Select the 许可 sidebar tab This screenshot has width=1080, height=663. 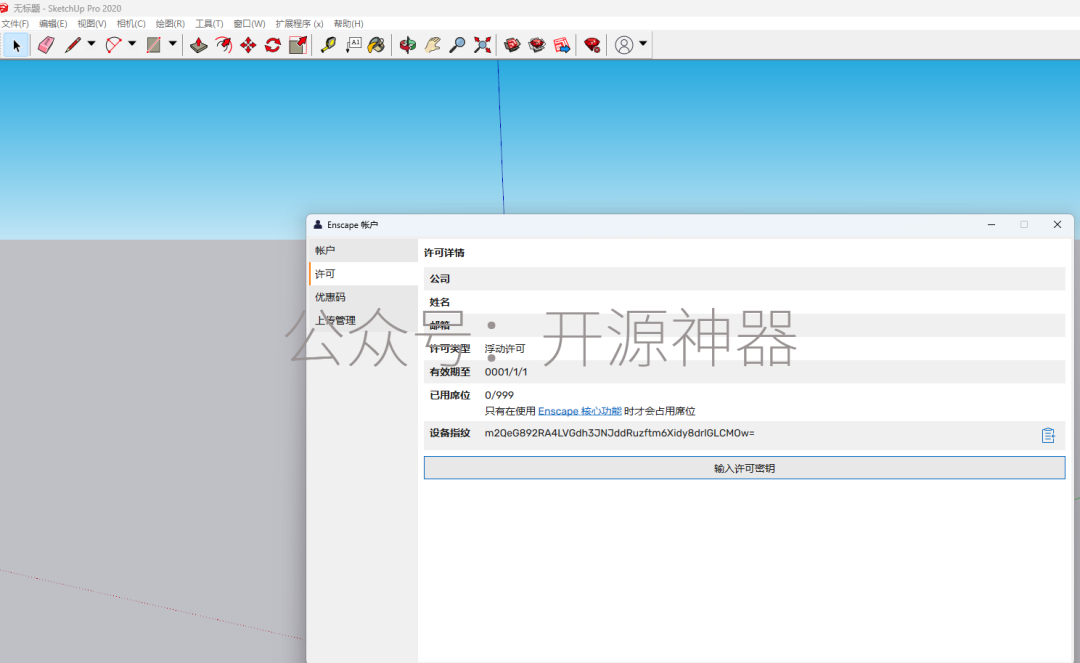click(363, 274)
